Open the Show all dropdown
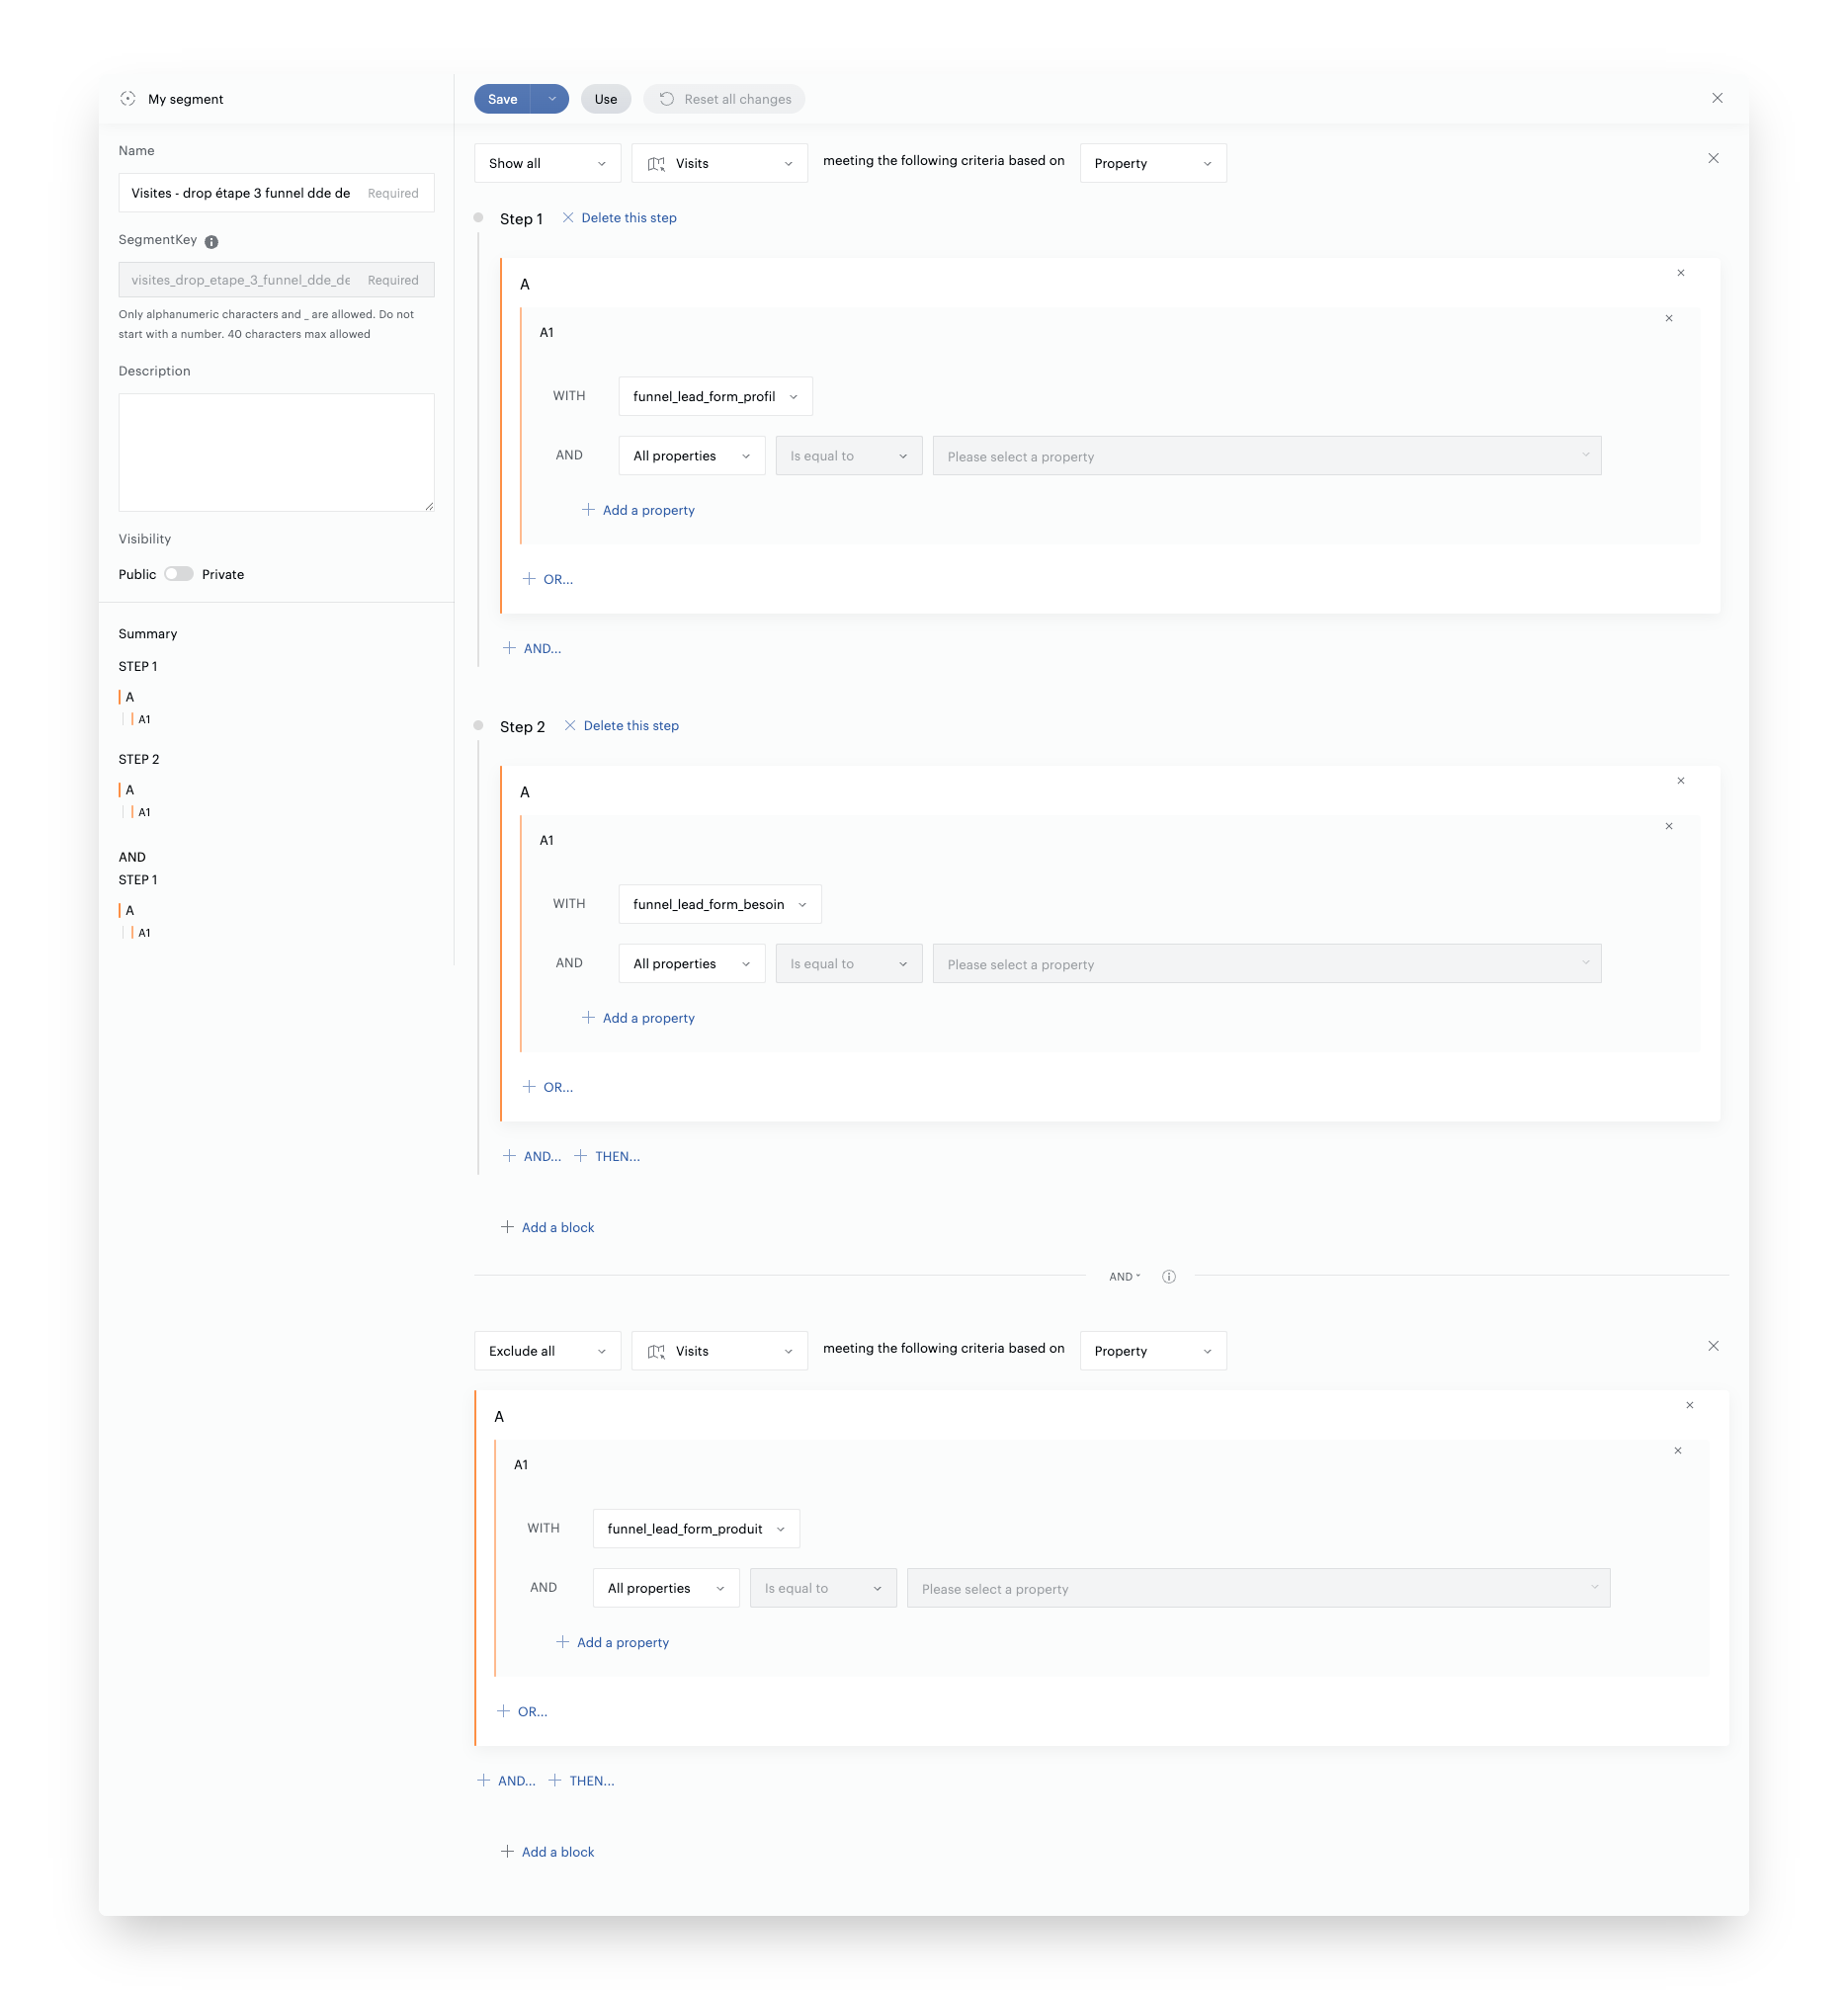This screenshot has width=1848, height=1990. 547,163
